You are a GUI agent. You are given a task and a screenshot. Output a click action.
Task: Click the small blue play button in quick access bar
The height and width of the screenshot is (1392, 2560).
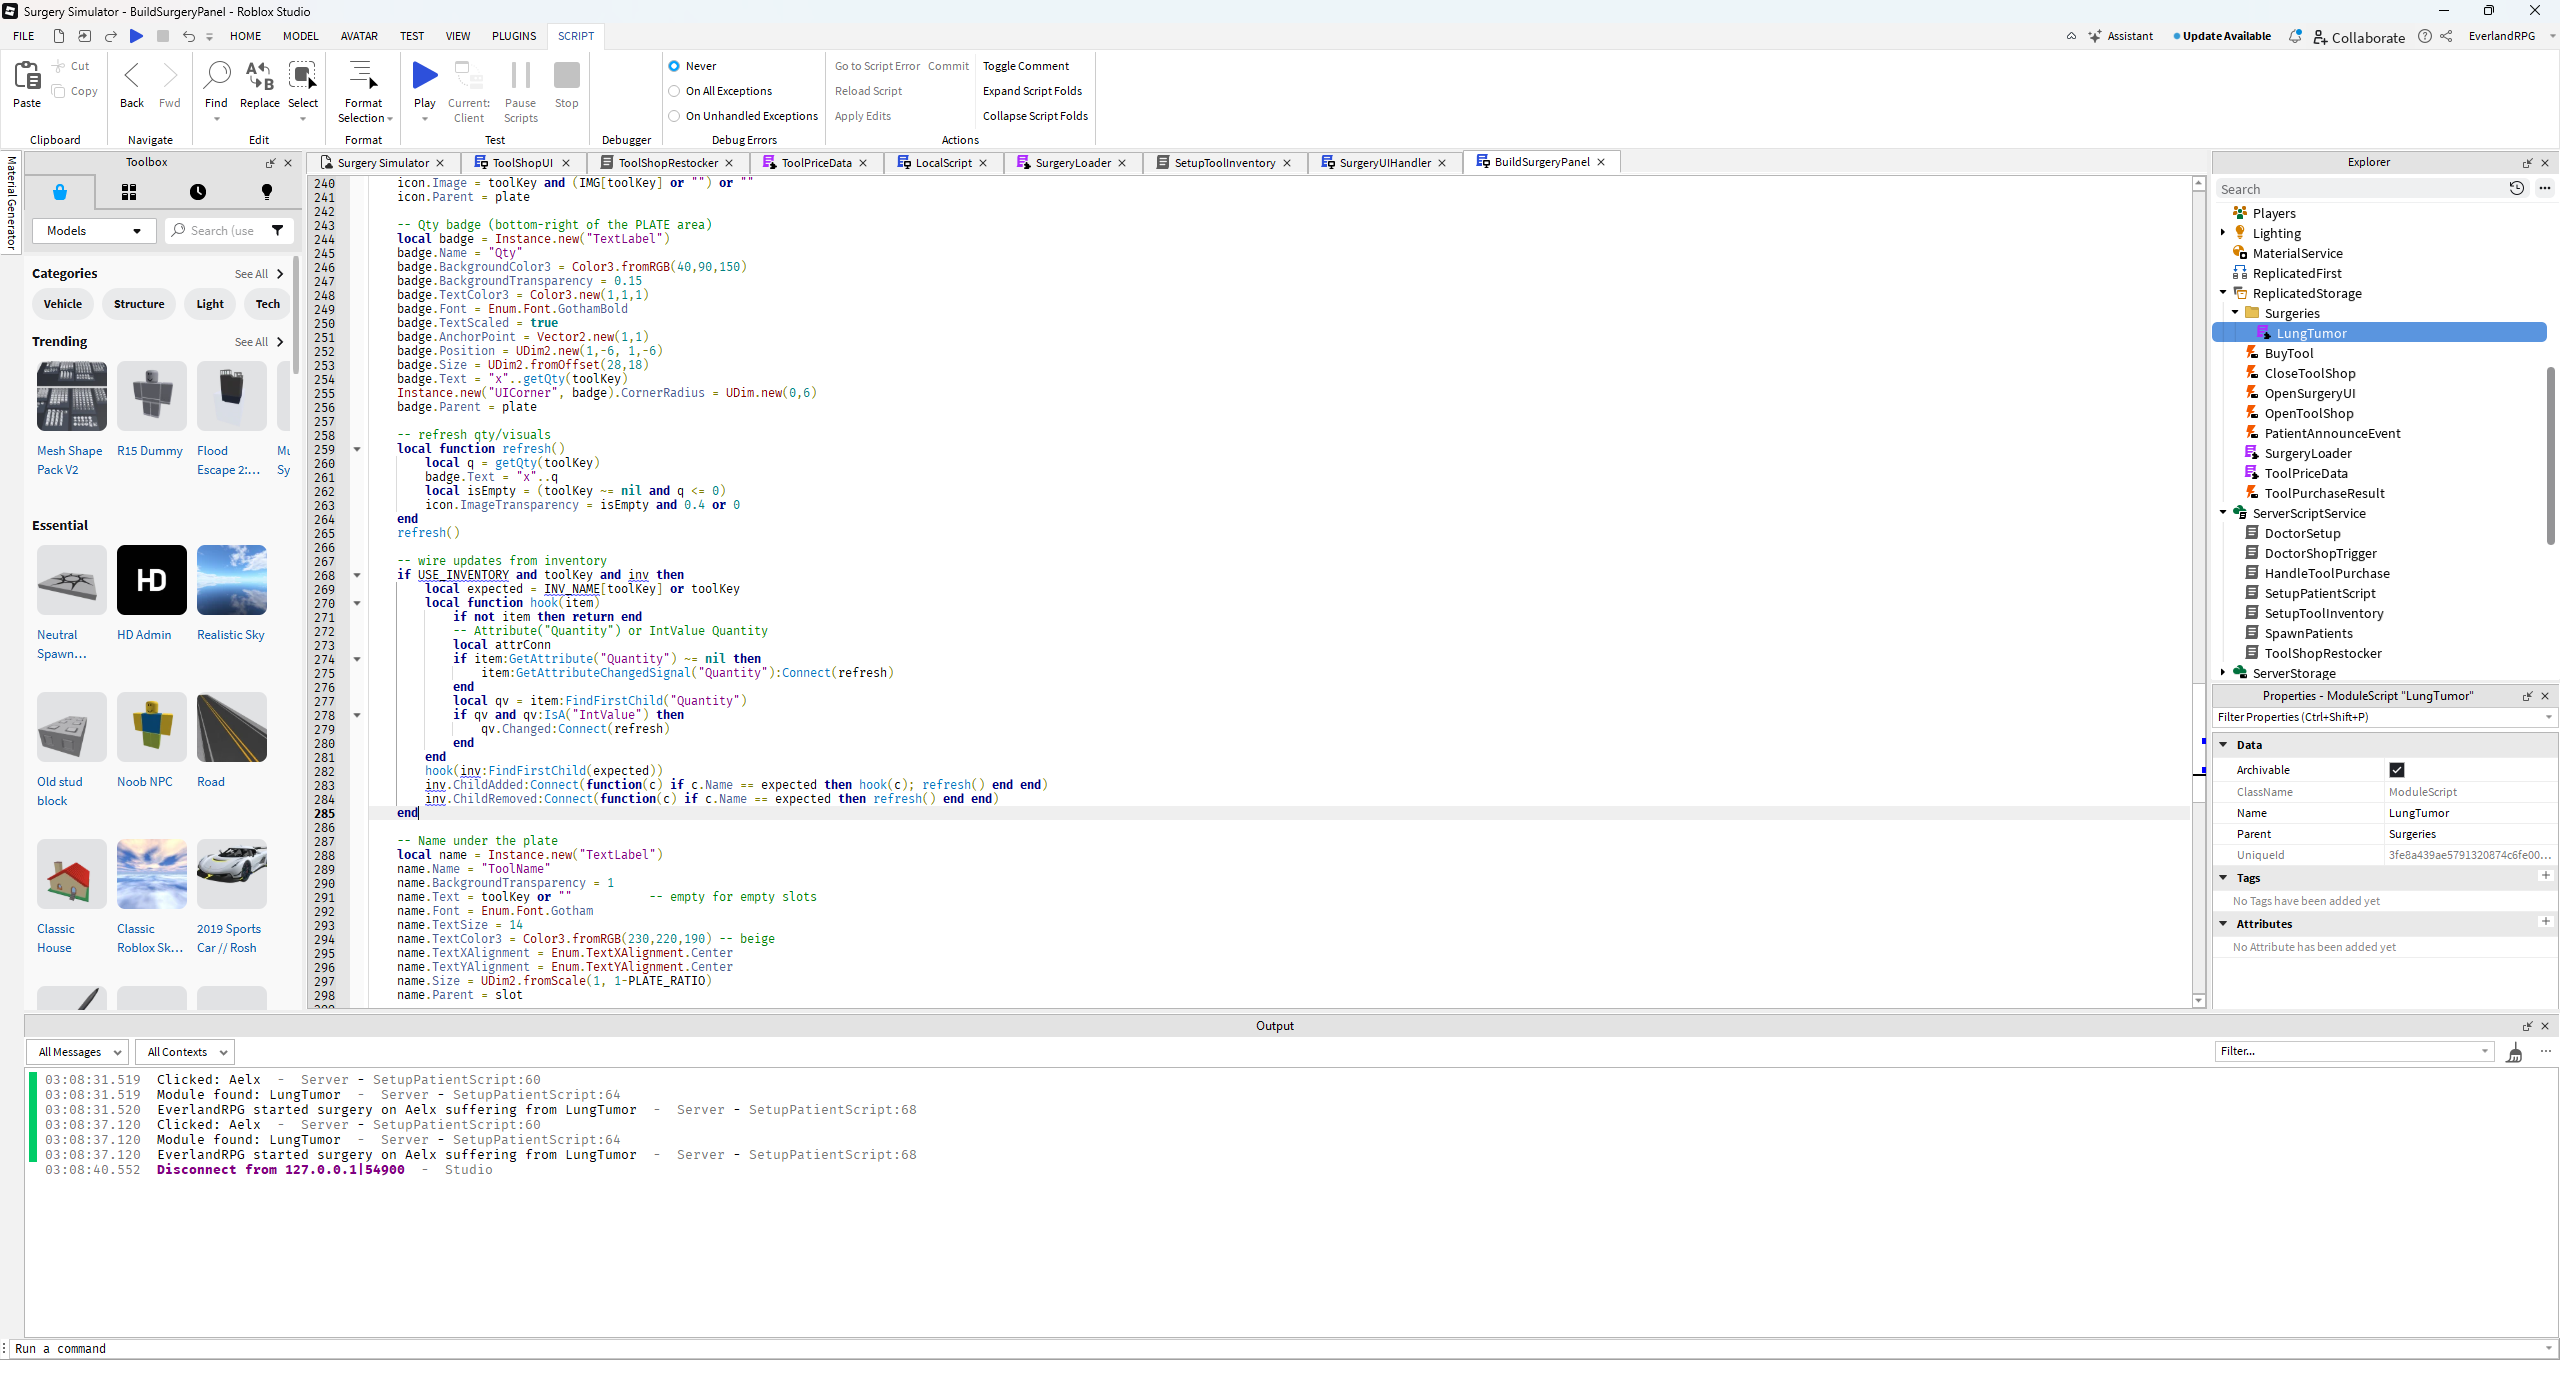137,36
